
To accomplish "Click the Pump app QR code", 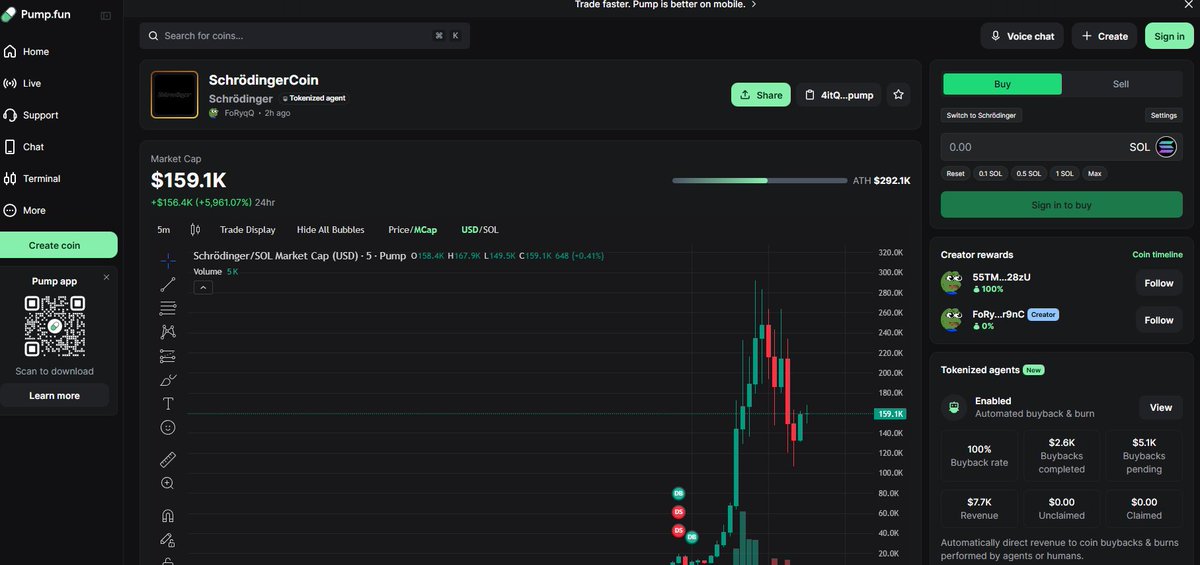I will [55, 326].
